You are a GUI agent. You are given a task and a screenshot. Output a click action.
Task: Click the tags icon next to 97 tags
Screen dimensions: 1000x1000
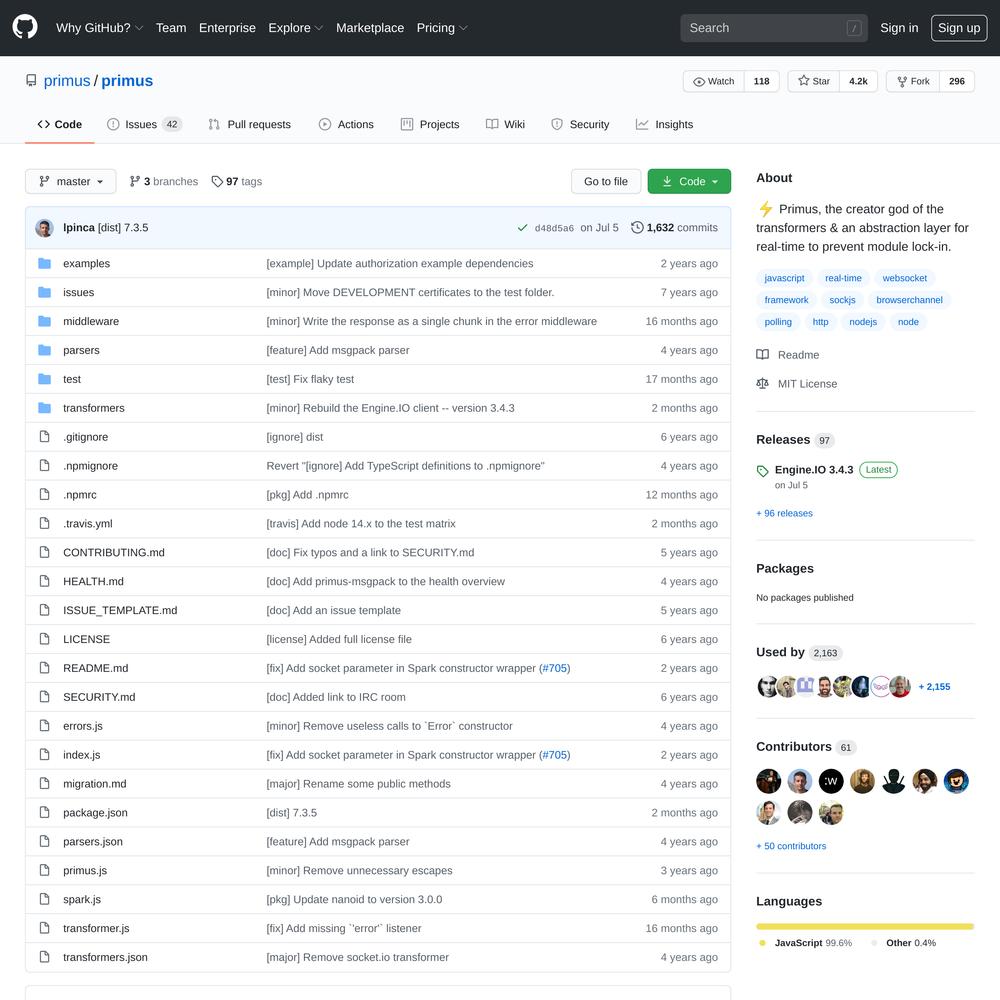click(217, 182)
